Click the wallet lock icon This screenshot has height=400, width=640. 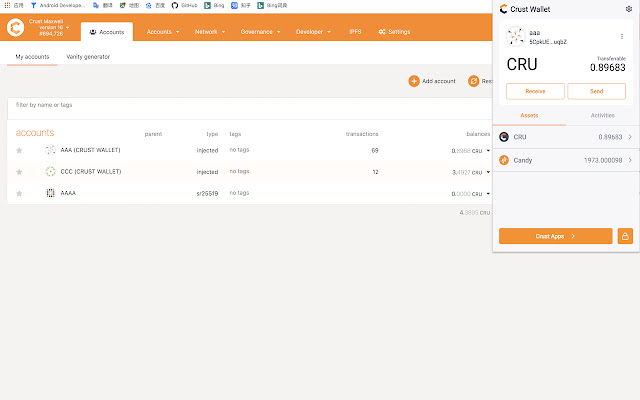pyautogui.click(x=625, y=236)
